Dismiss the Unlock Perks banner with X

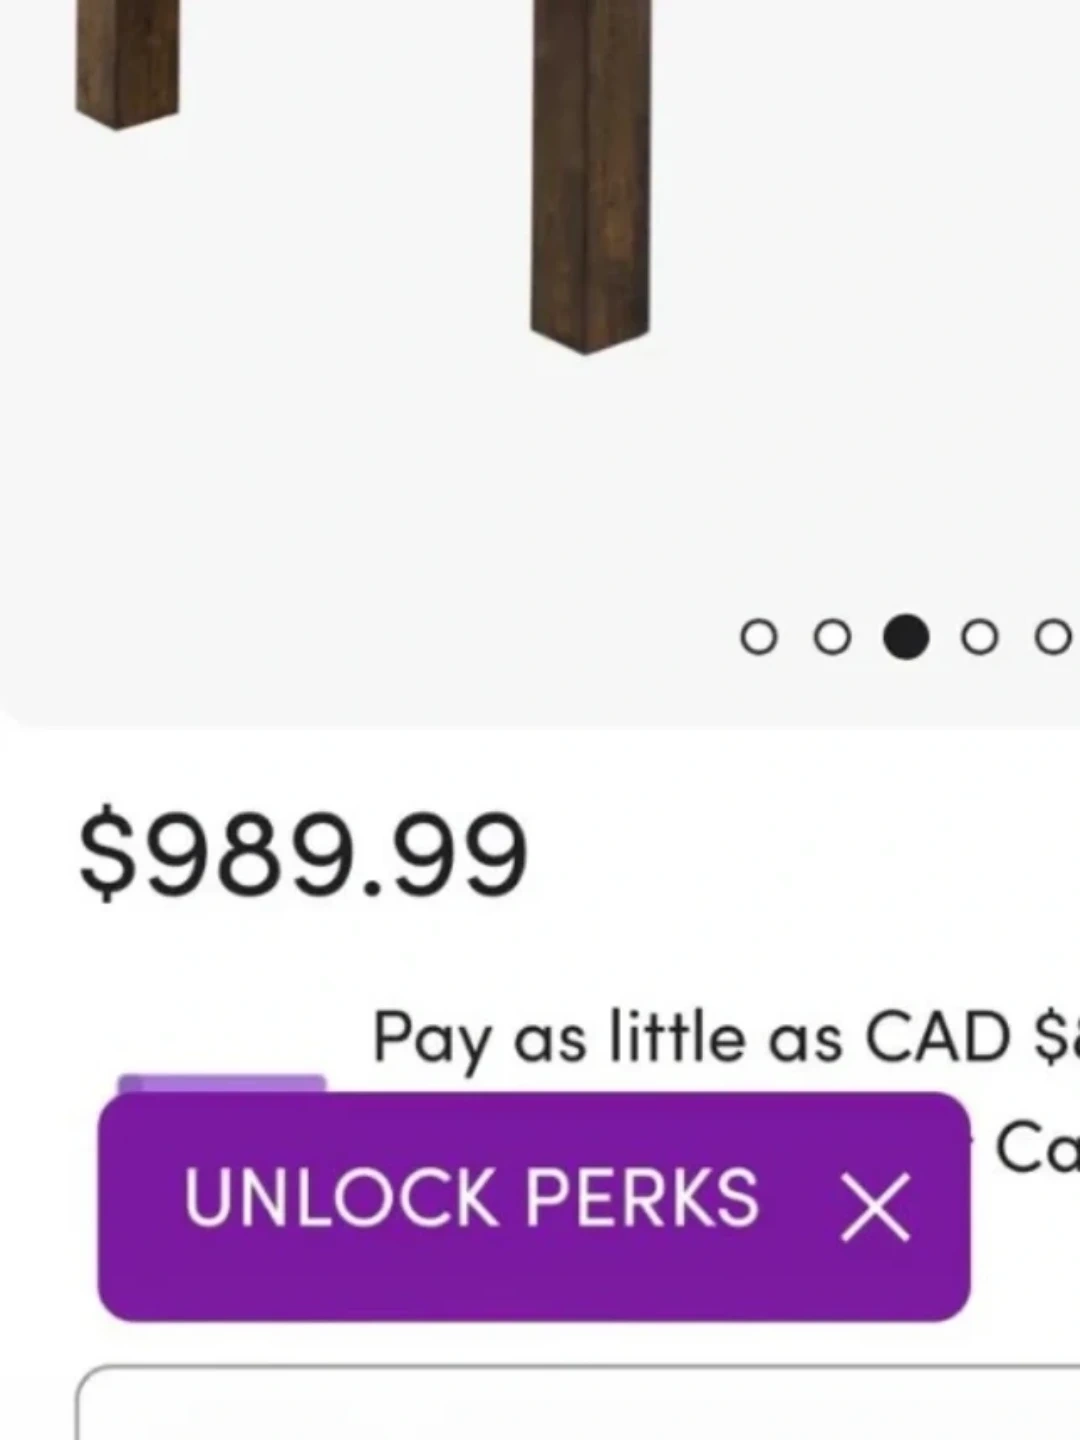(x=875, y=1207)
